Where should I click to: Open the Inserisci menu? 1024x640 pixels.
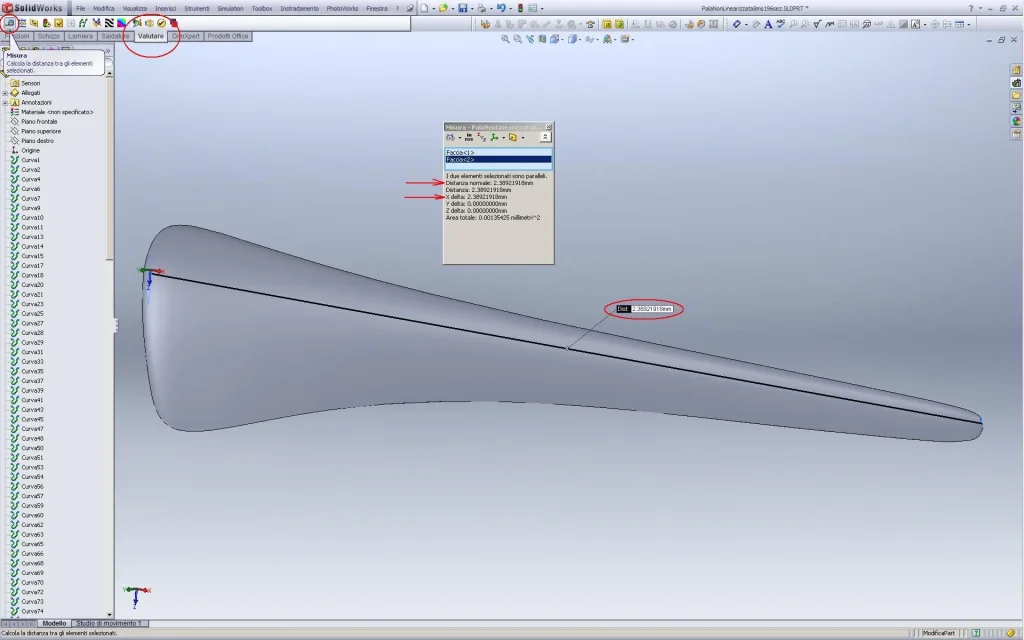coord(166,7)
